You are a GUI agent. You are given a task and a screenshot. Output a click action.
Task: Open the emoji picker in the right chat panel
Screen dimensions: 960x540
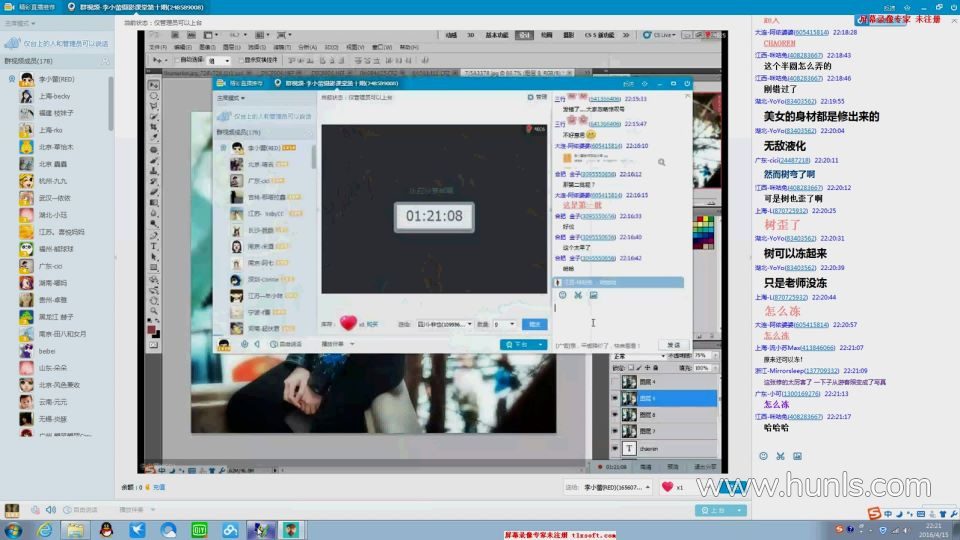[x=763, y=456]
